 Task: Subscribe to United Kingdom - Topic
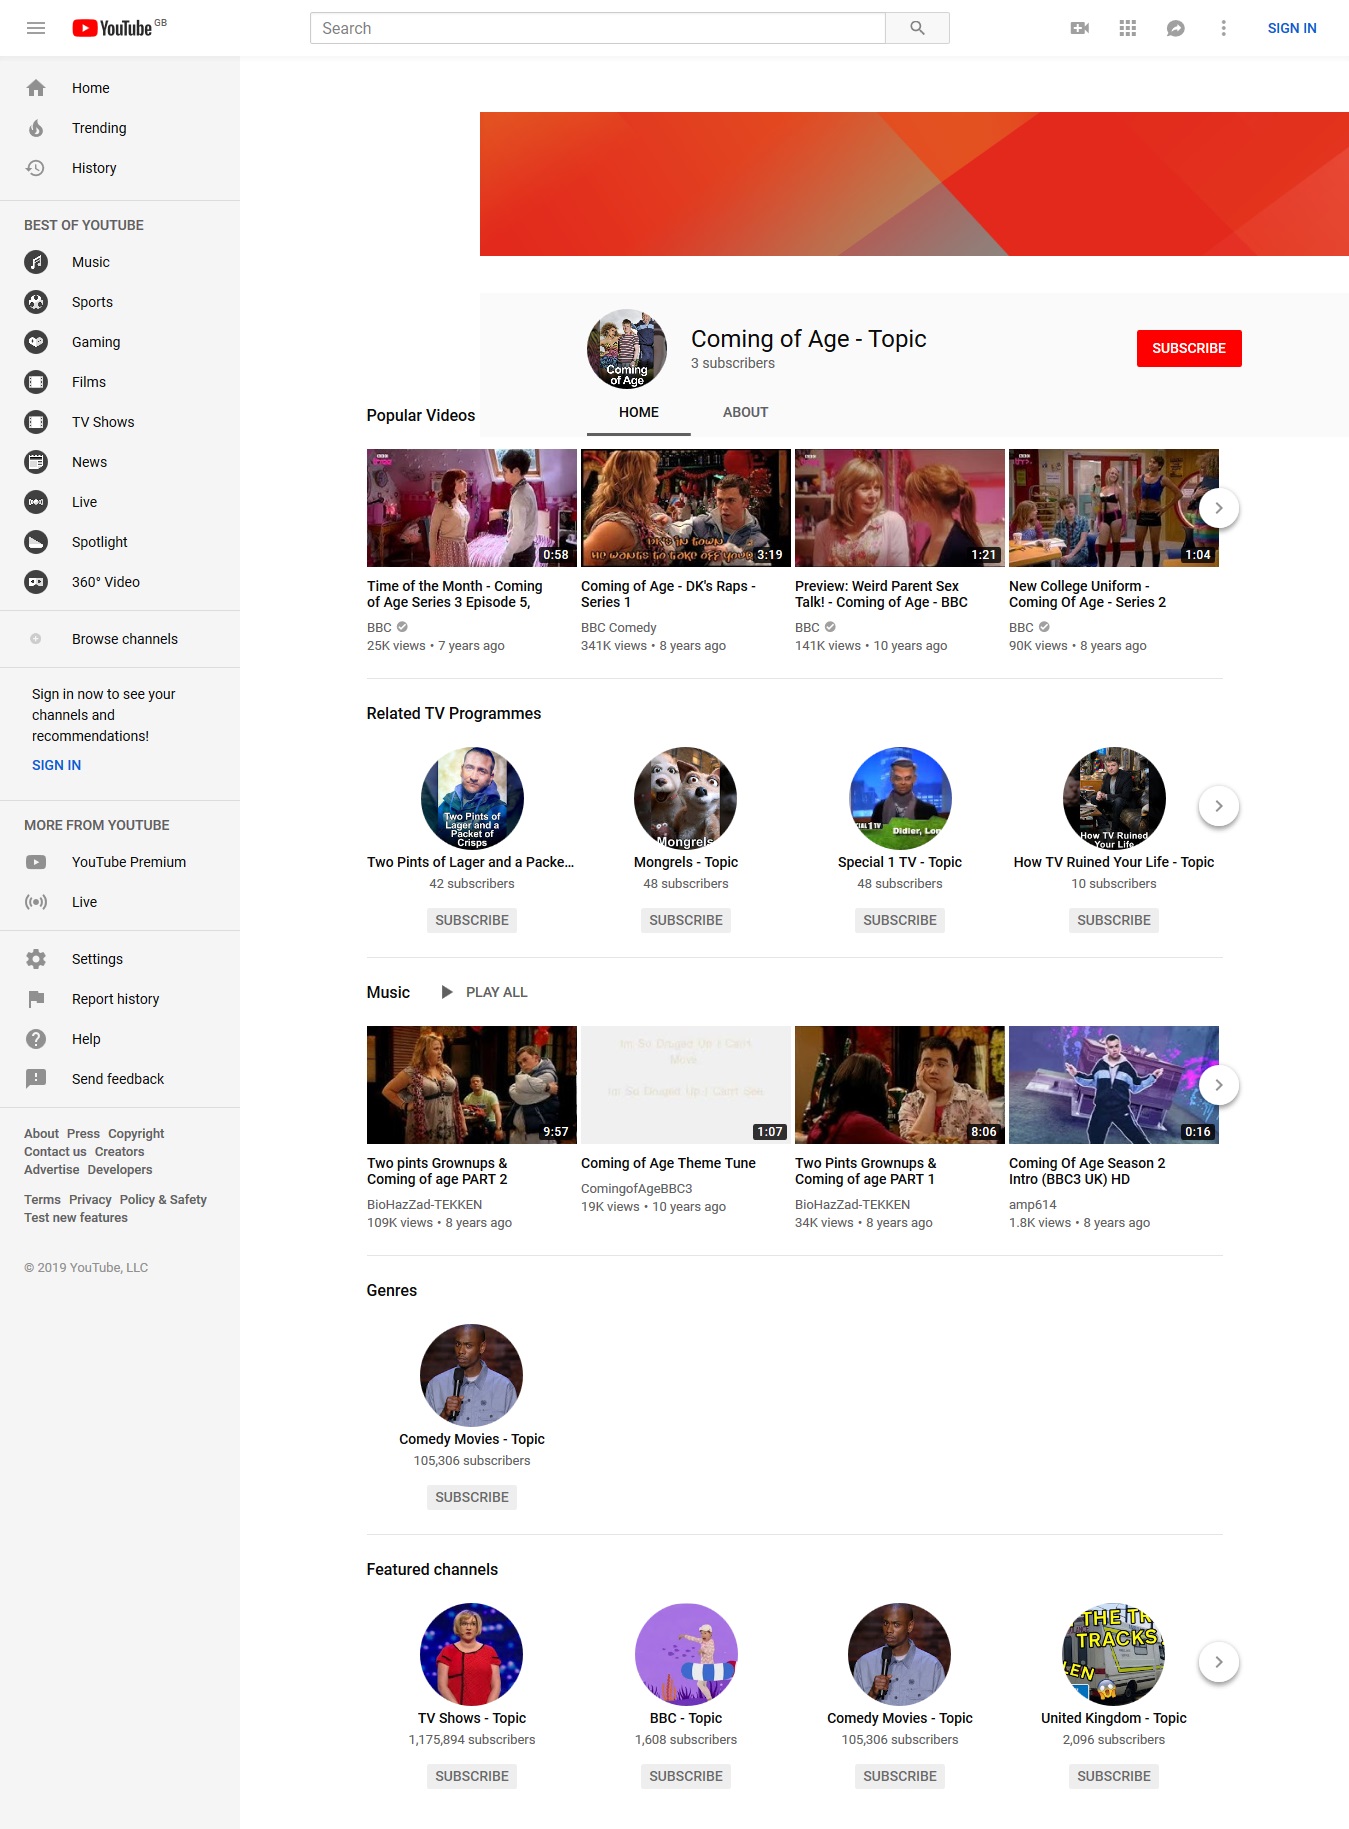coord(1114,1776)
